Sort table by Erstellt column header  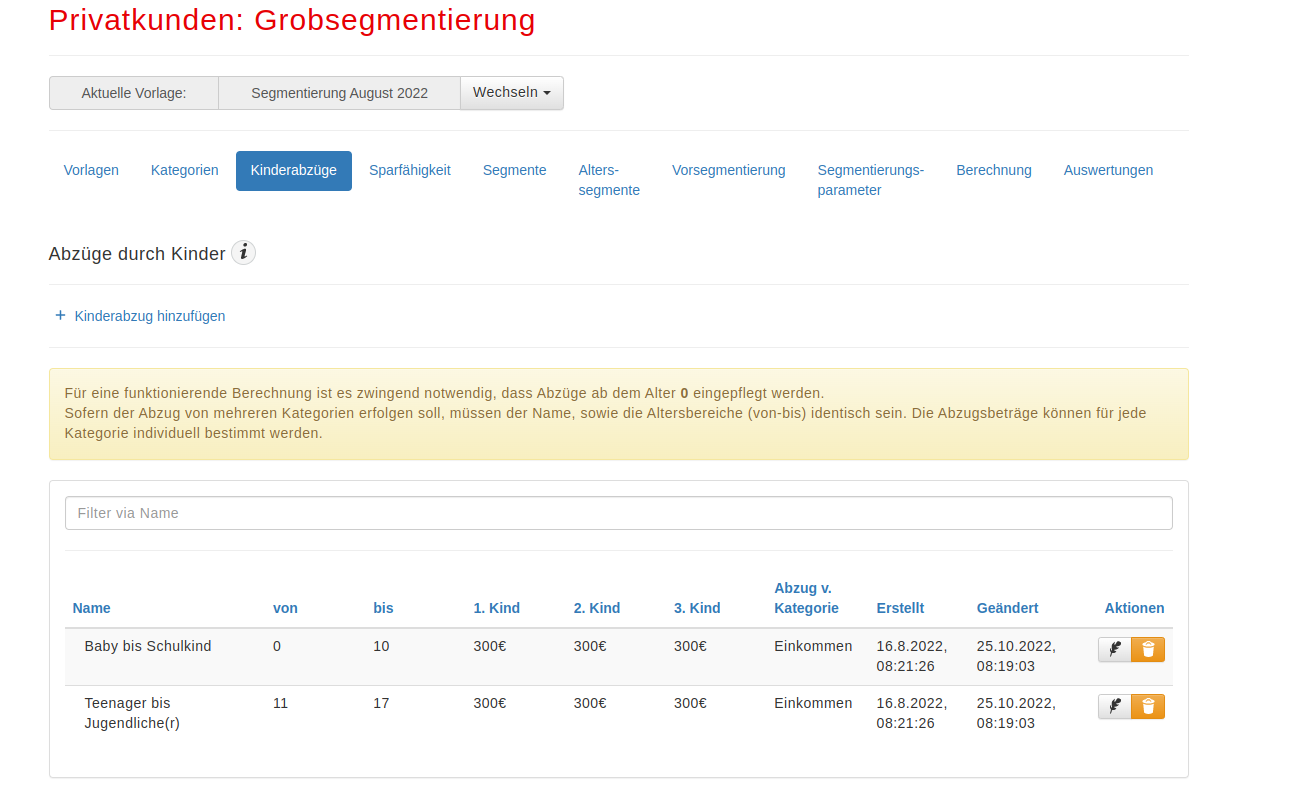click(x=900, y=608)
